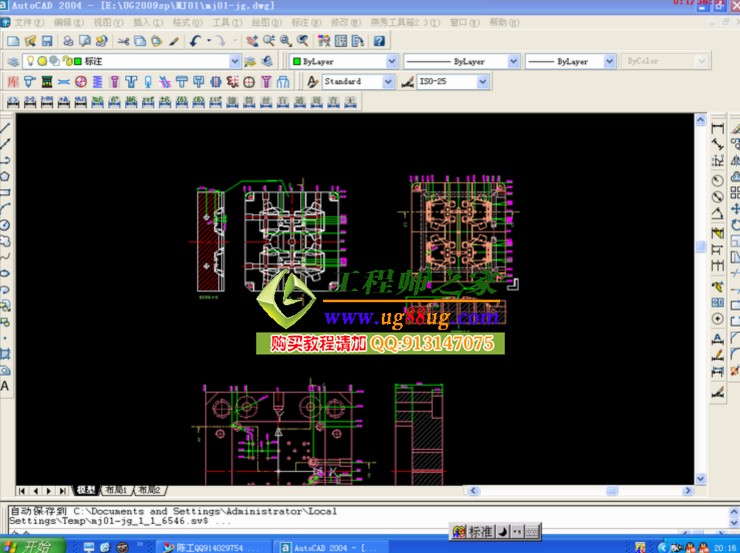Create a new drawing with QNew icon
The width and height of the screenshot is (740, 553).
[x=13, y=41]
